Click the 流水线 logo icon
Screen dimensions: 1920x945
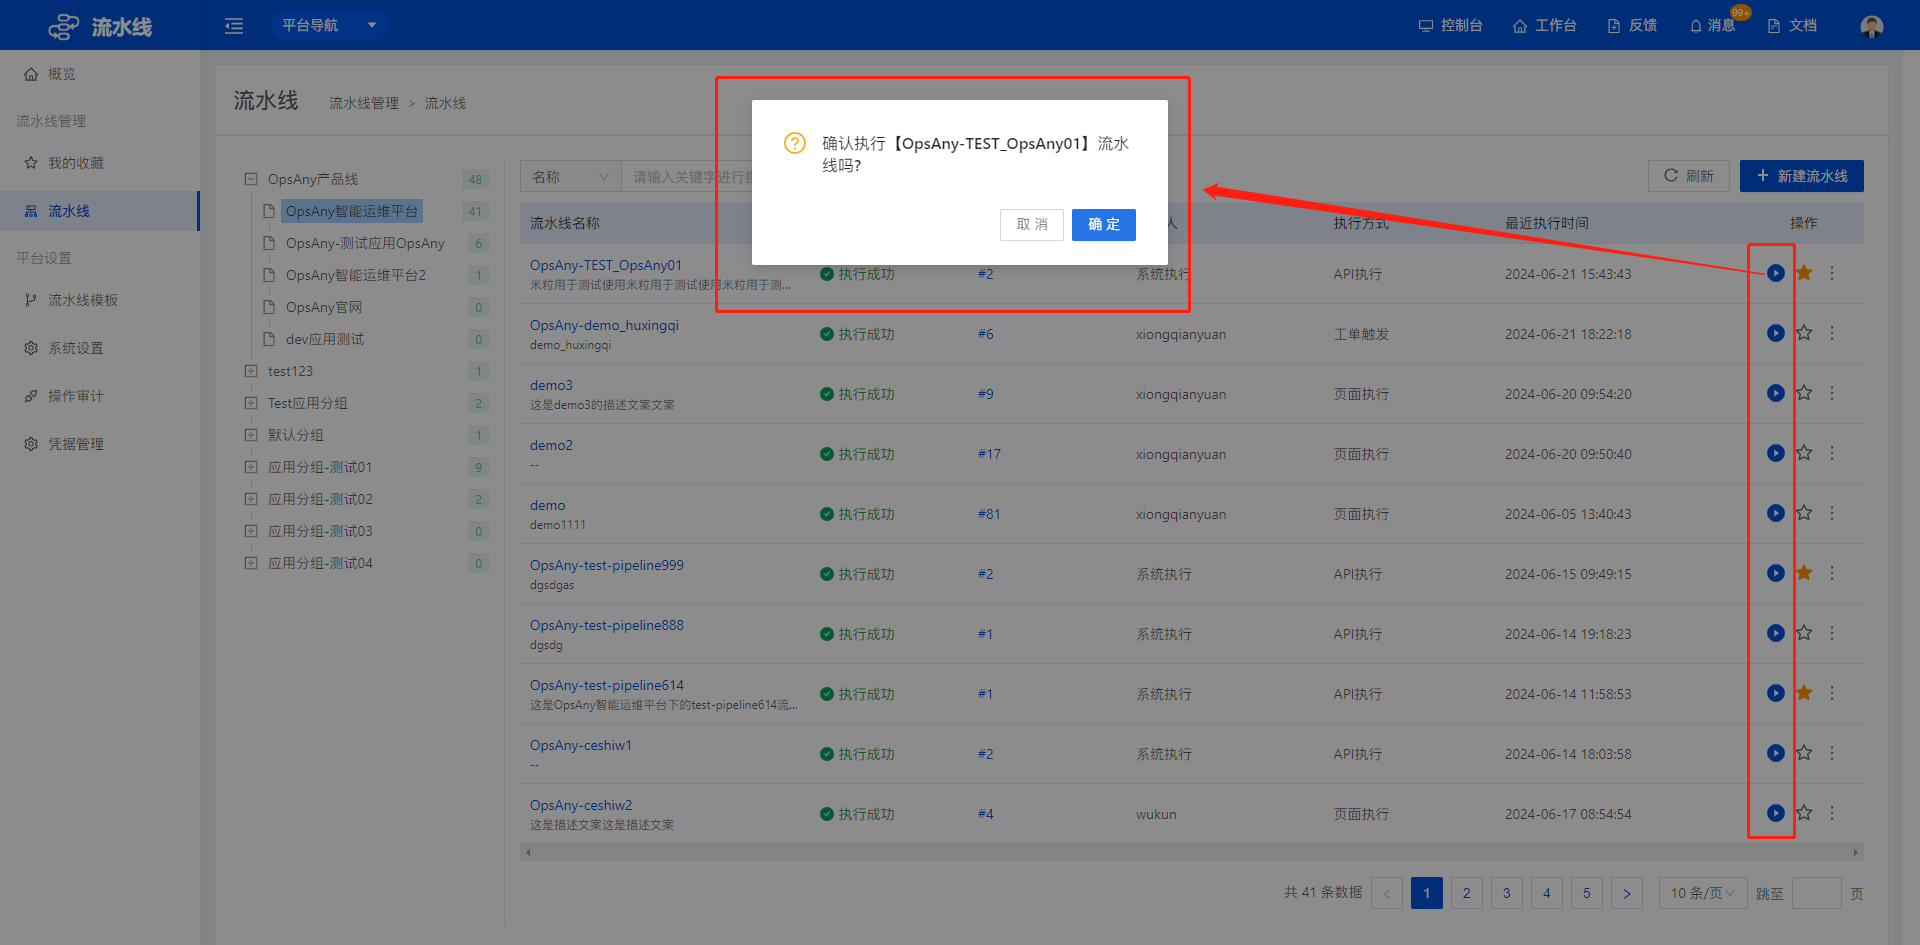64,26
